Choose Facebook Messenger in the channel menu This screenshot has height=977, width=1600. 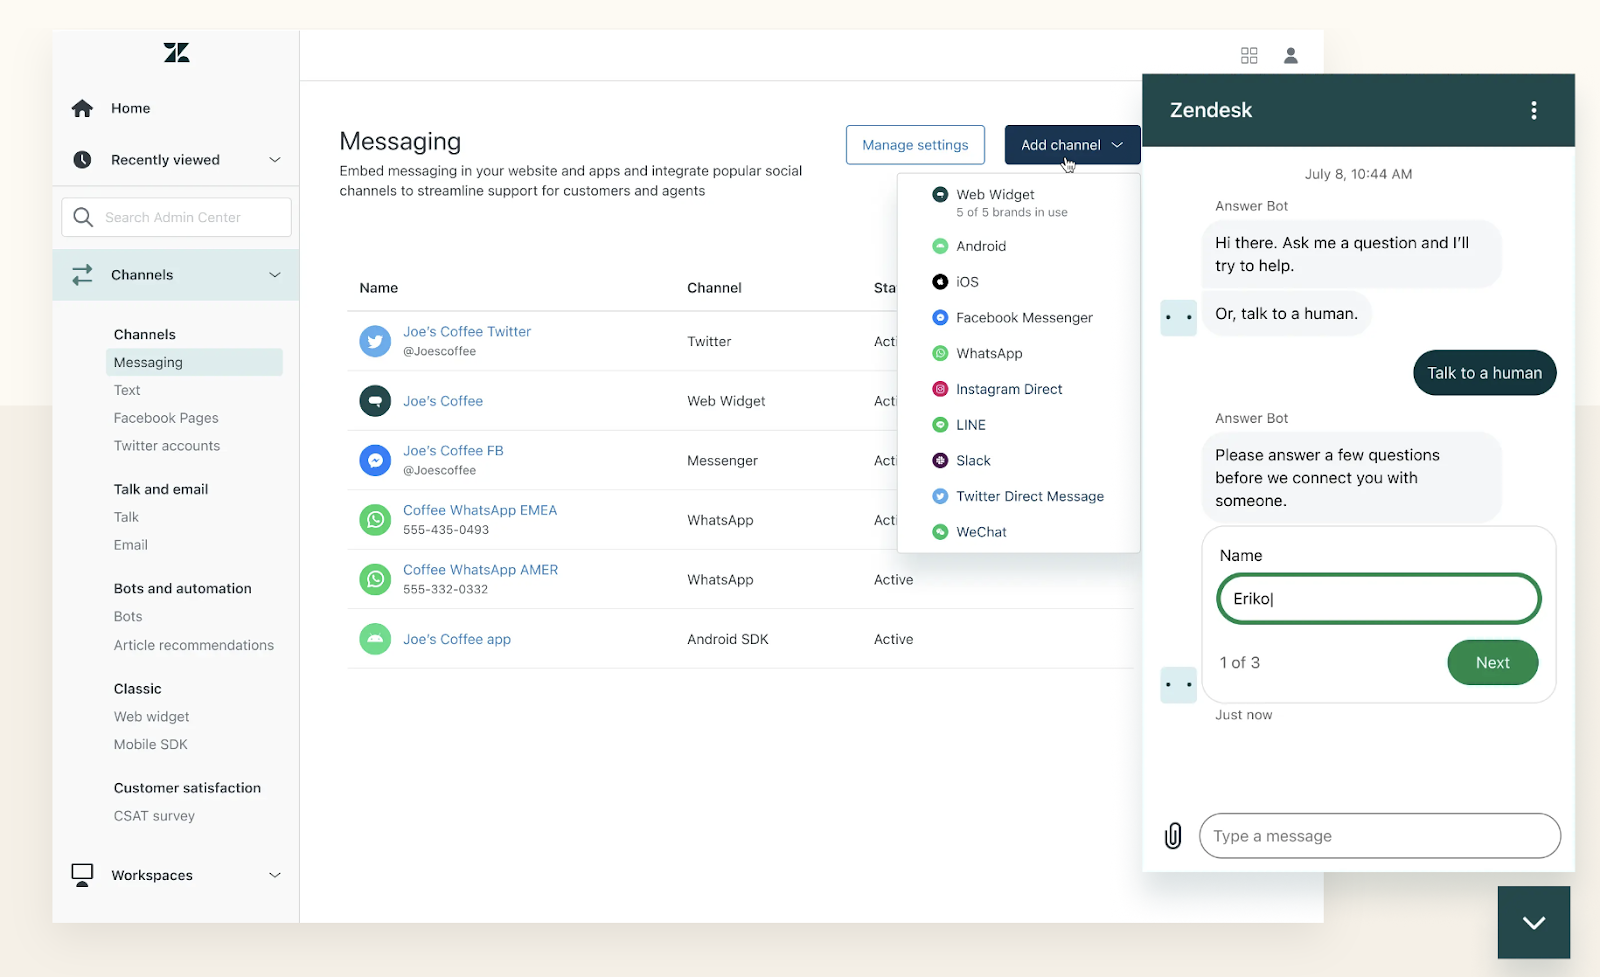click(1018, 317)
